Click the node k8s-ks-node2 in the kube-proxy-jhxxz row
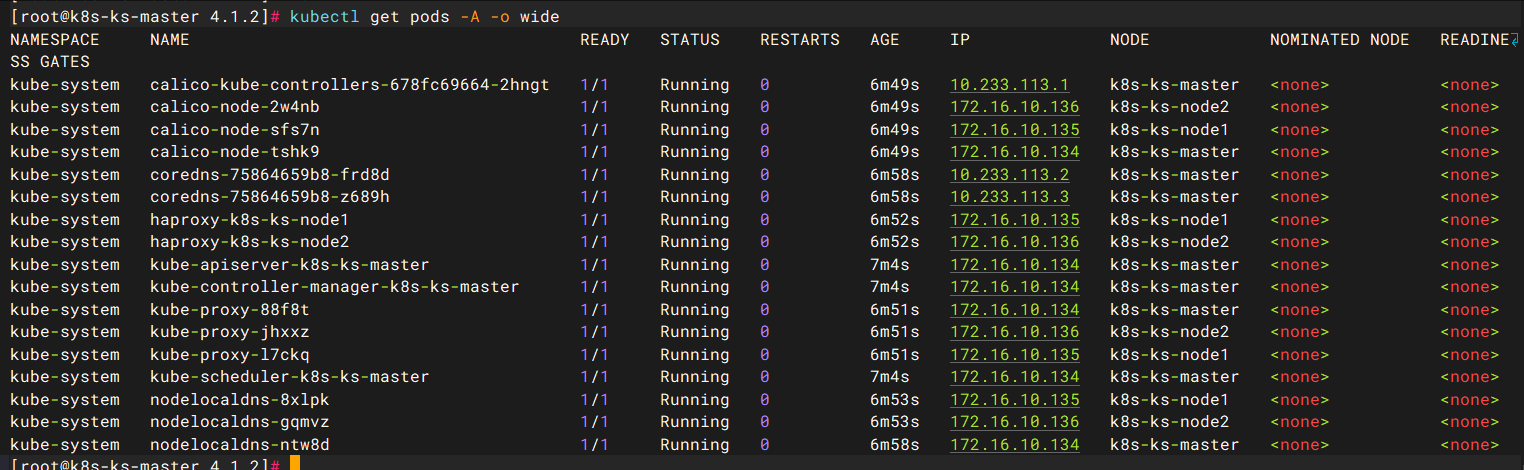Image resolution: width=1524 pixels, height=470 pixels. coord(1170,332)
